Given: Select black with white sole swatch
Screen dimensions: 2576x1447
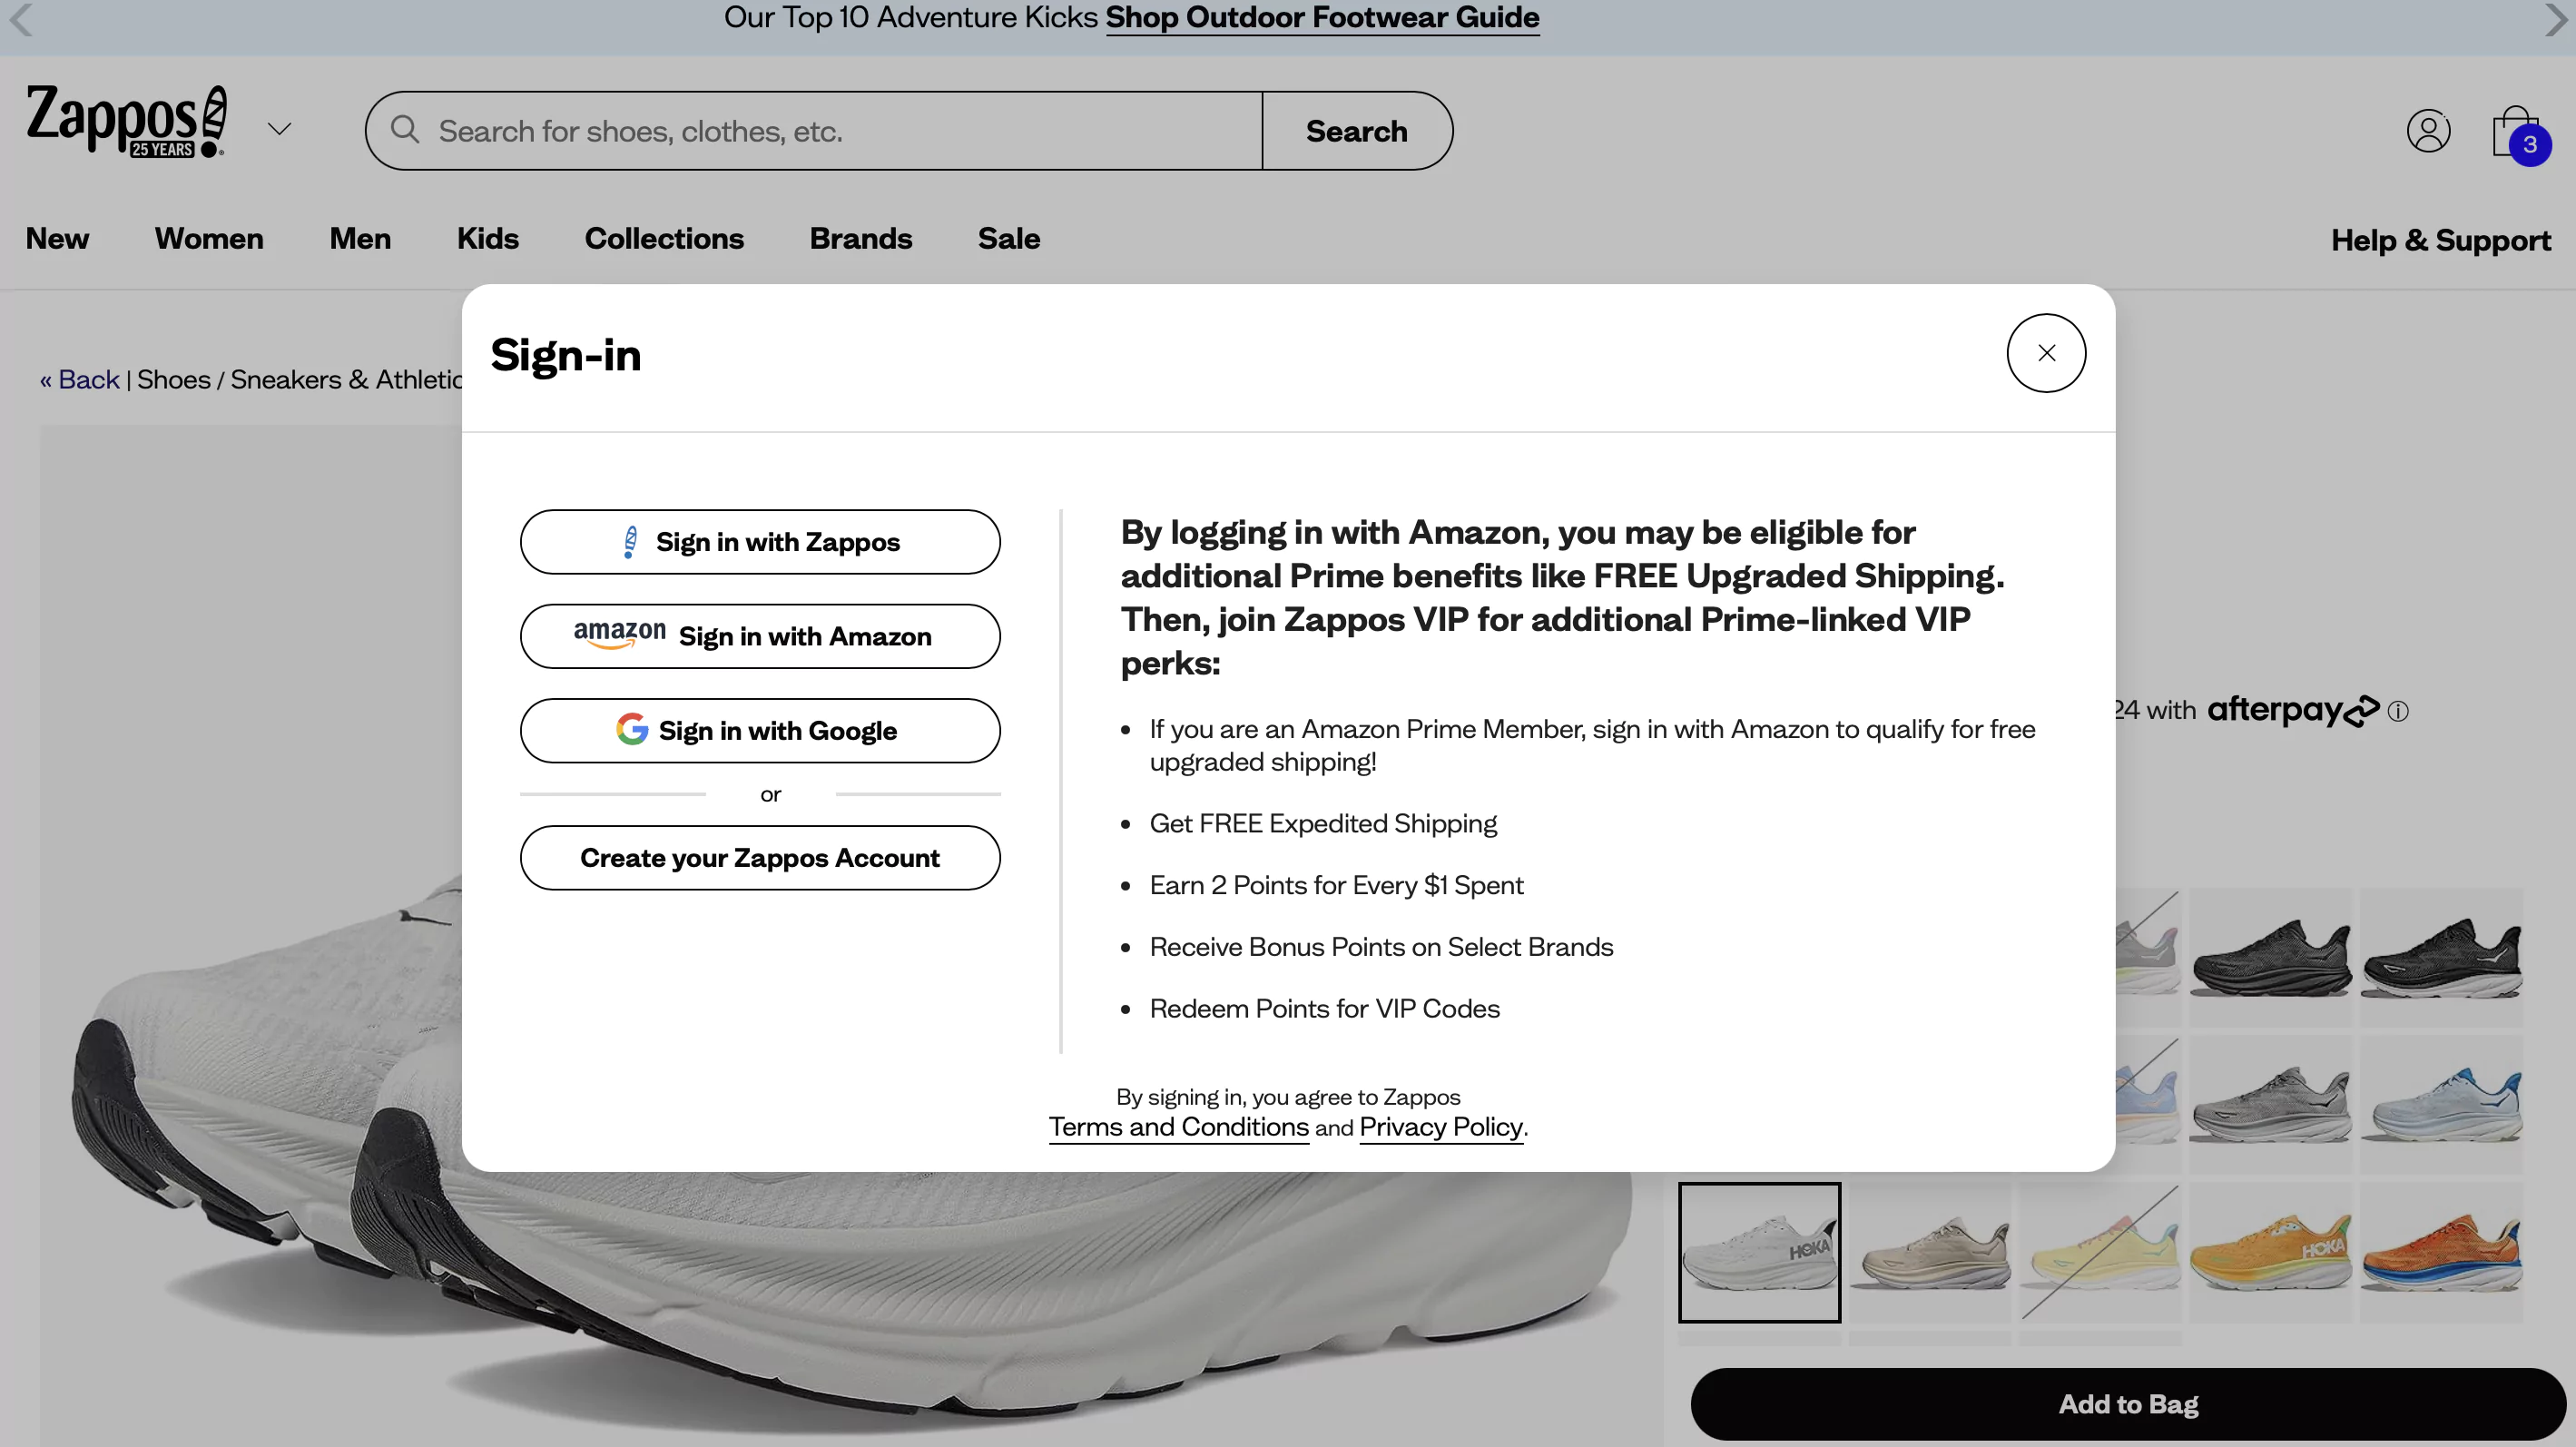Looking at the screenshot, I should 2441,958.
